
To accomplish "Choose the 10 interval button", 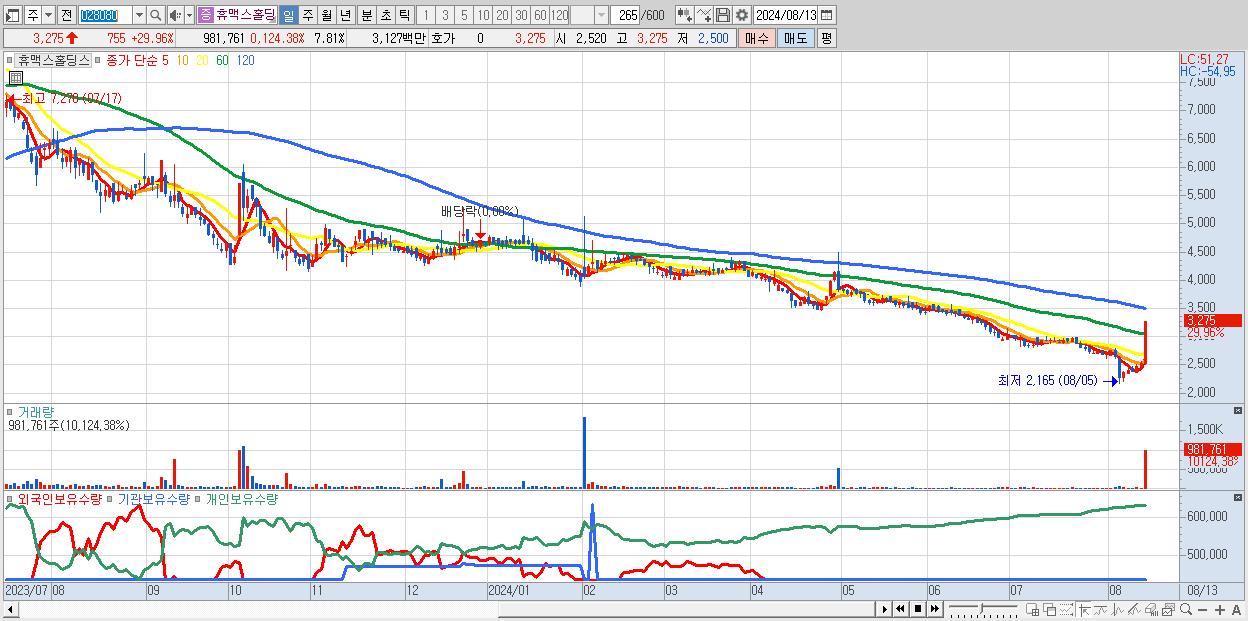I will (x=482, y=15).
